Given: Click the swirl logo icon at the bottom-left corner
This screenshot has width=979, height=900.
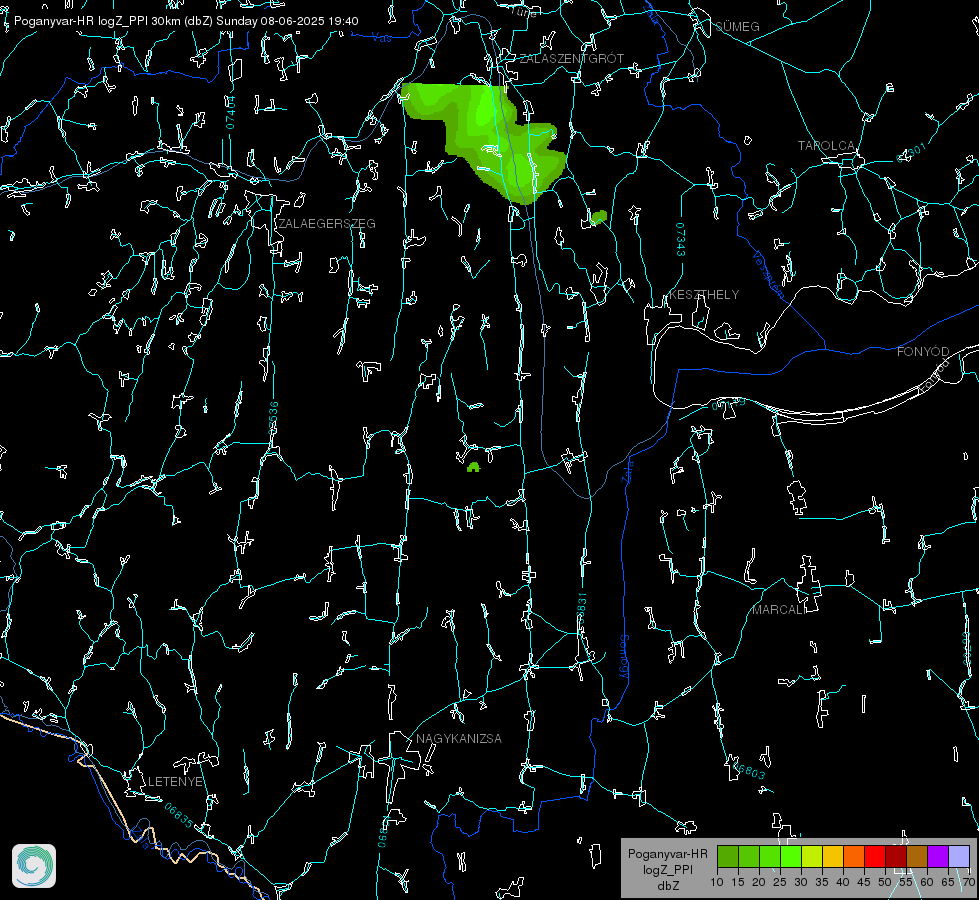Looking at the screenshot, I should (34, 866).
